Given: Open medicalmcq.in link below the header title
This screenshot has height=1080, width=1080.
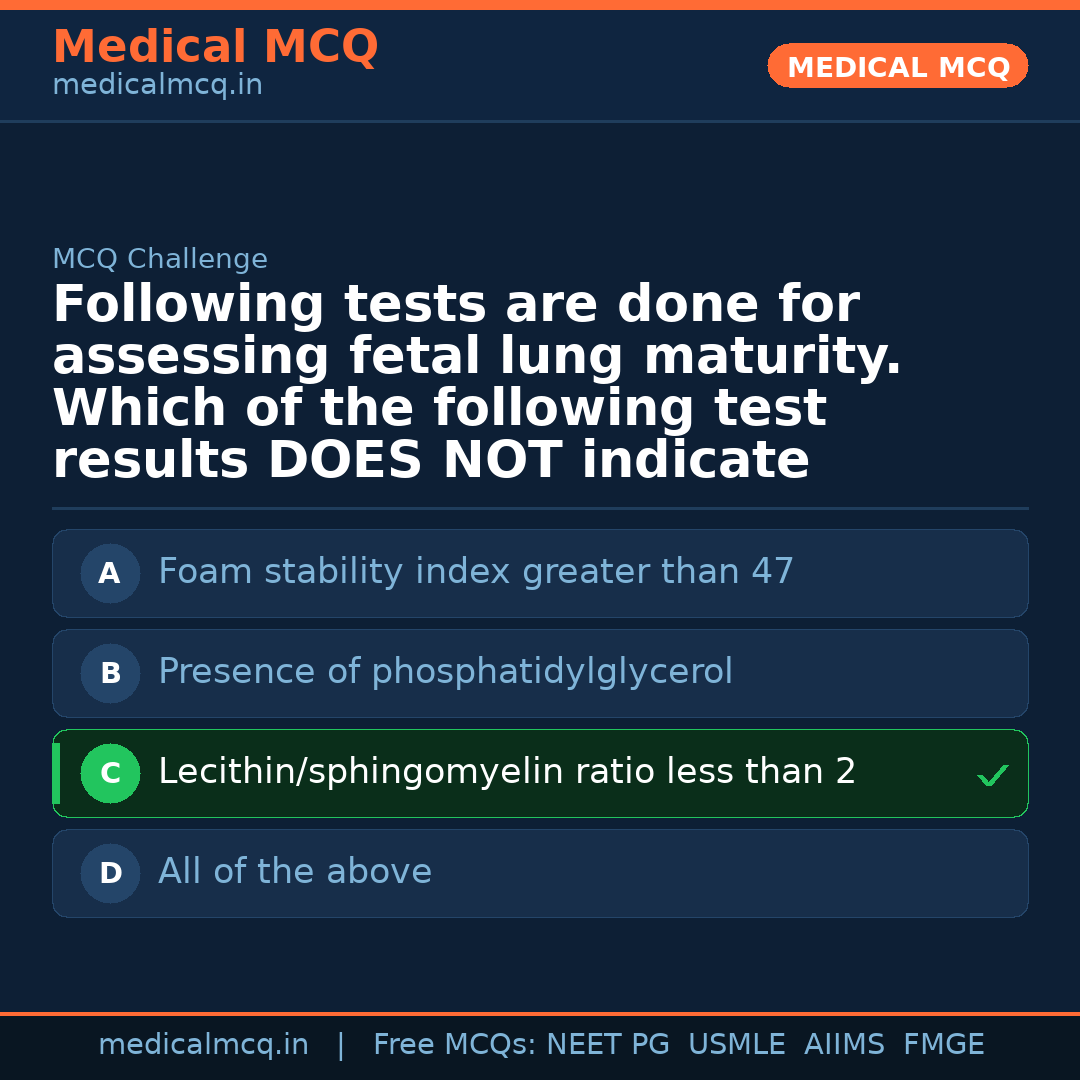Looking at the screenshot, I should pyautogui.click(x=157, y=86).
